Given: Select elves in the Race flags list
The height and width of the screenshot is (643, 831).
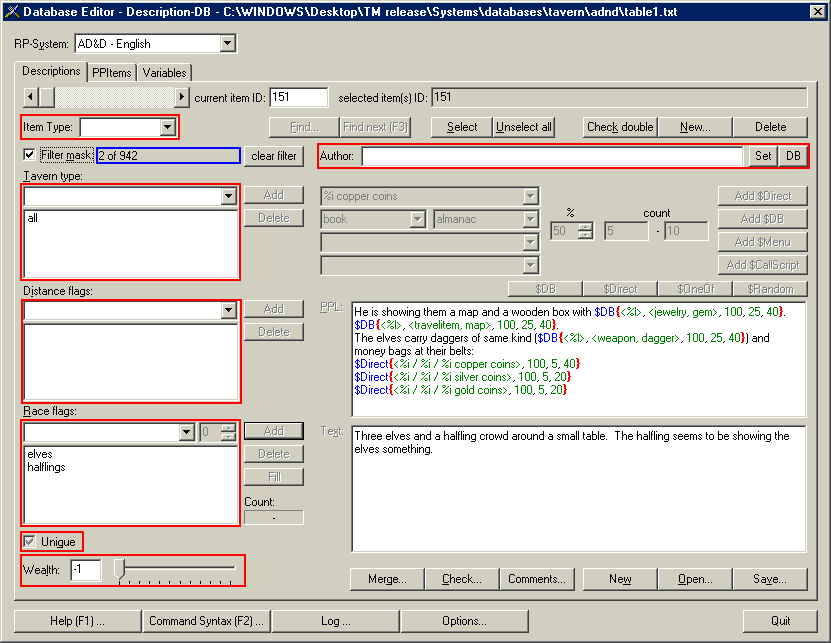Looking at the screenshot, I should pyautogui.click(x=41, y=454).
